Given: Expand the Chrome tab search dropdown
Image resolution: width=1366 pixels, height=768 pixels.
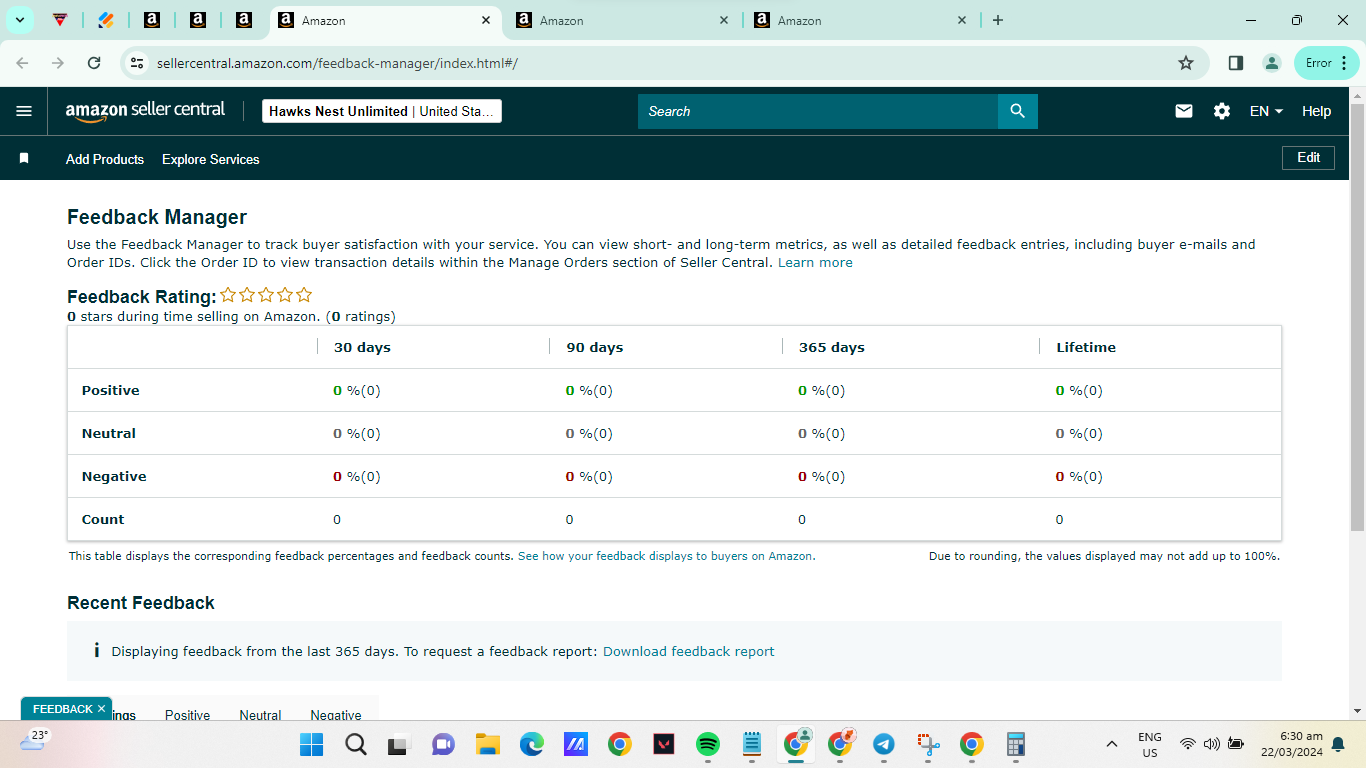Looking at the screenshot, I should pos(19,20).
